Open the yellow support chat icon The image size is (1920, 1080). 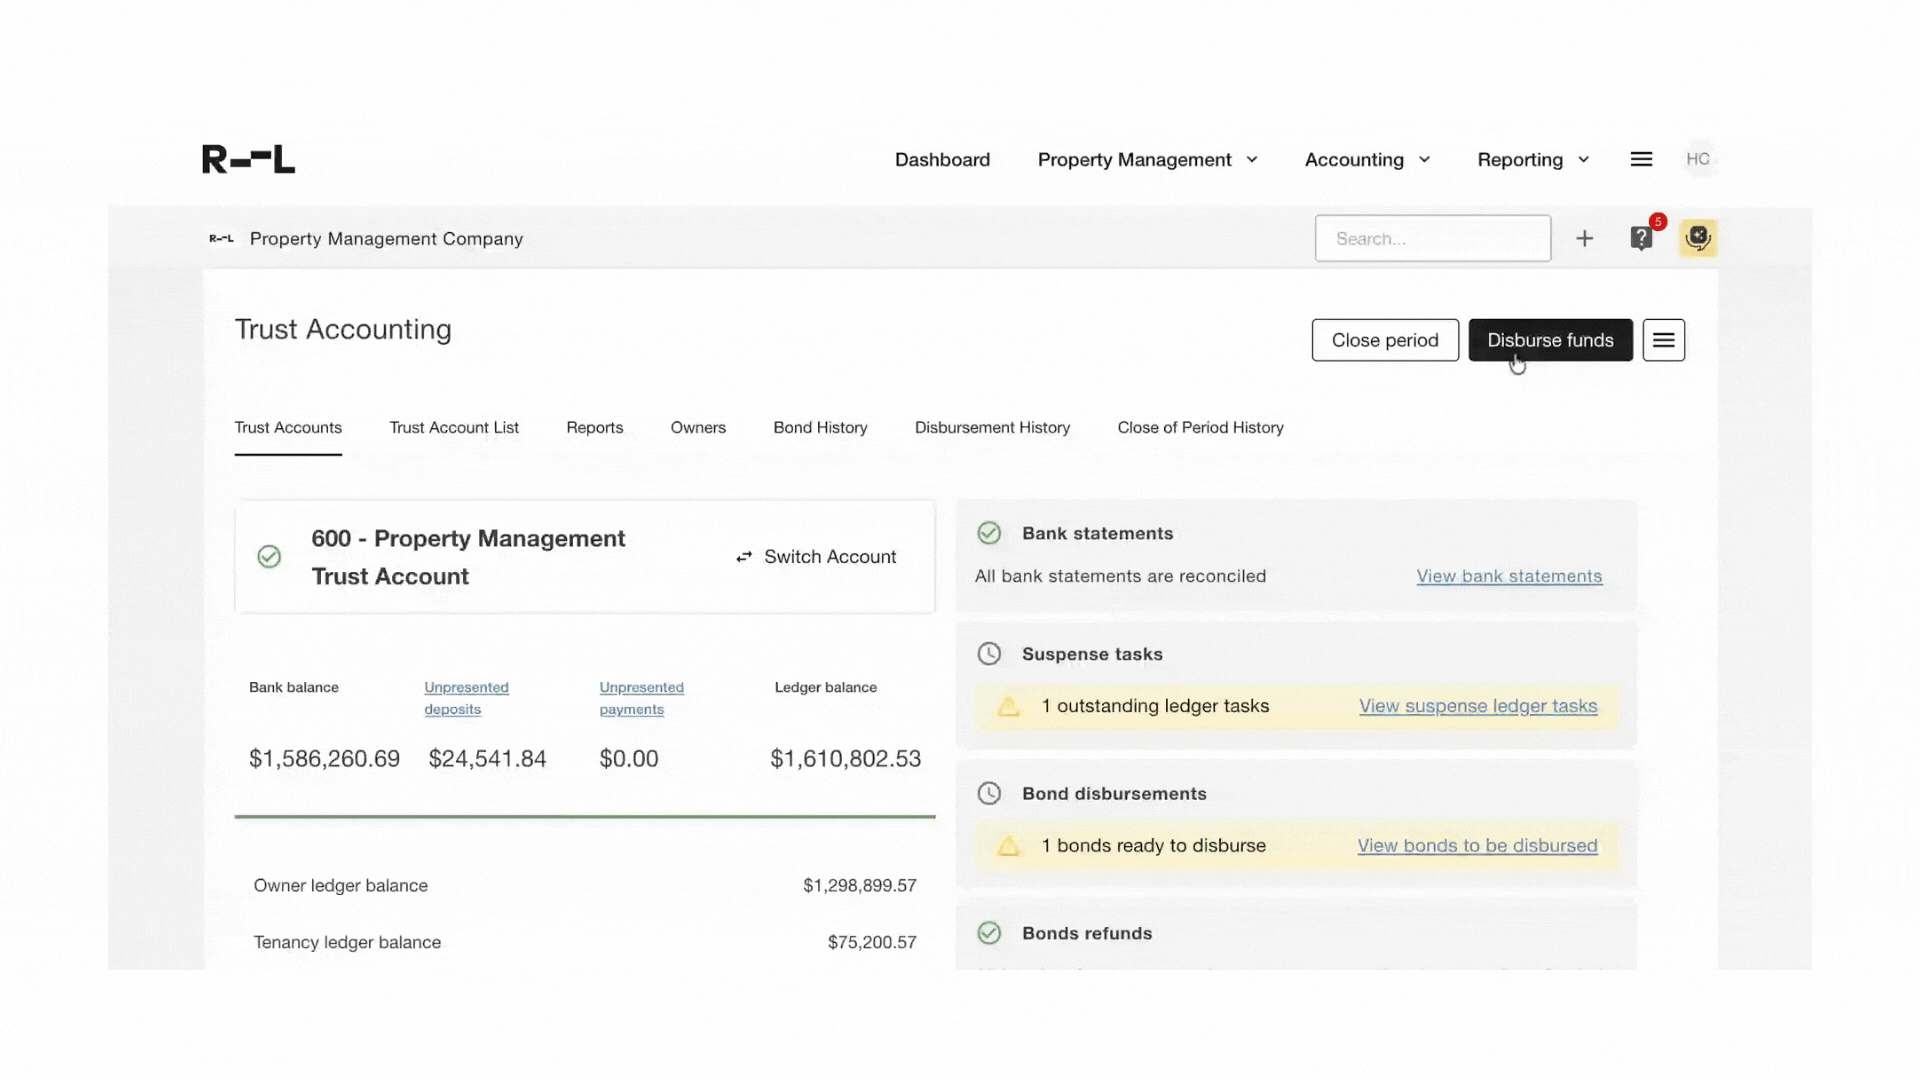coord(1698,238)
